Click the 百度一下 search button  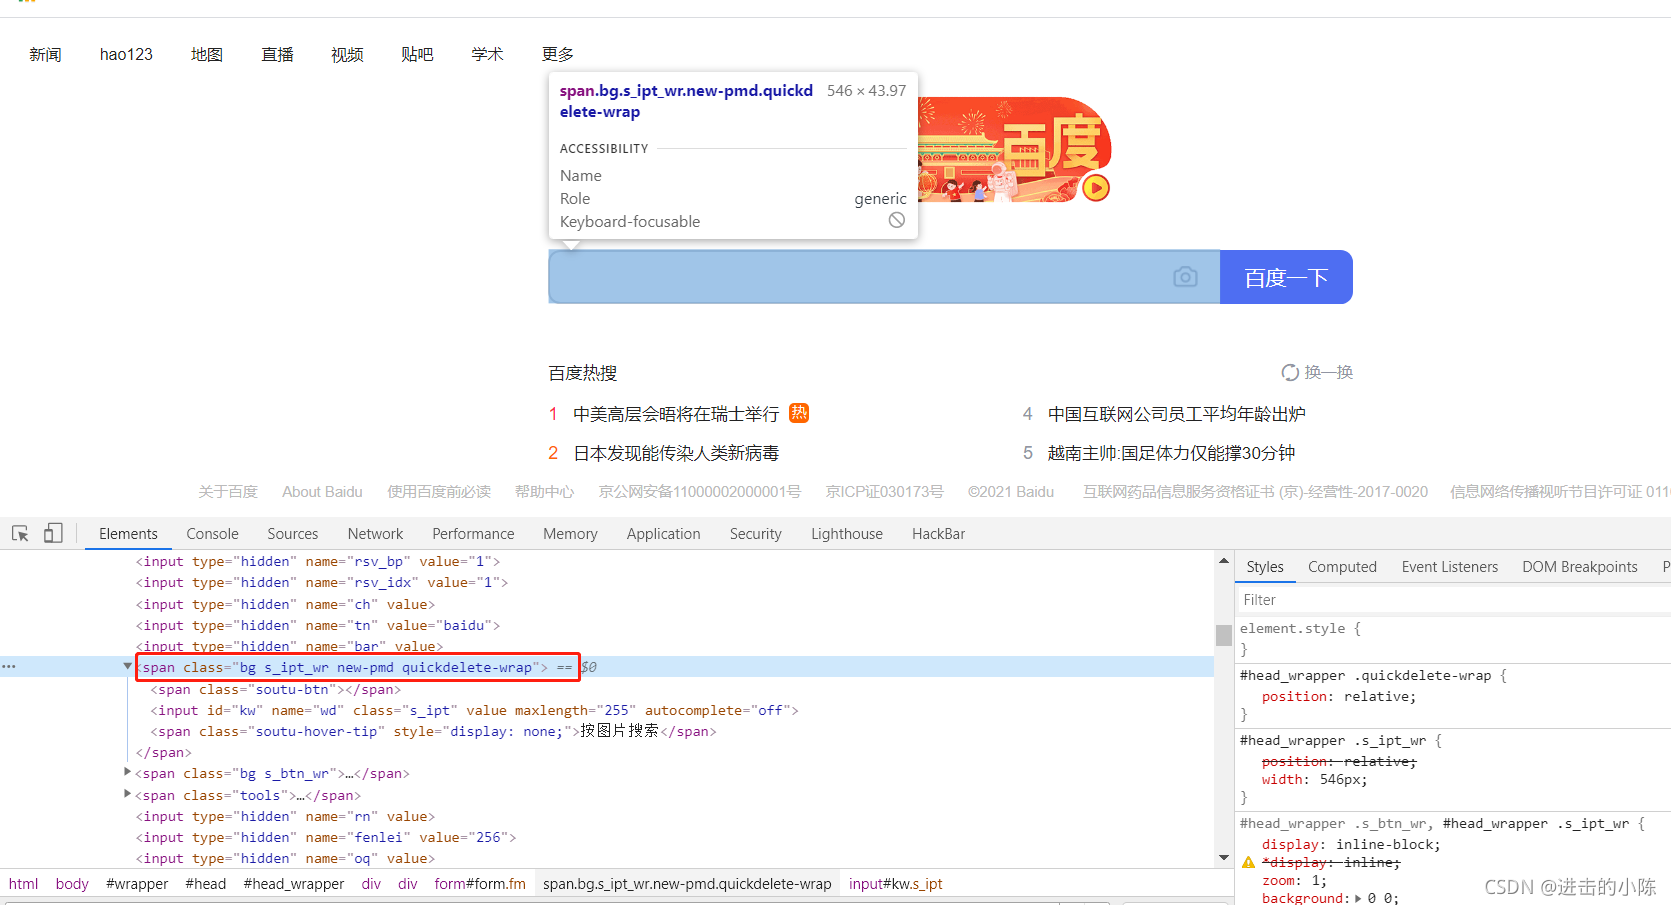tap(1286, 277)
